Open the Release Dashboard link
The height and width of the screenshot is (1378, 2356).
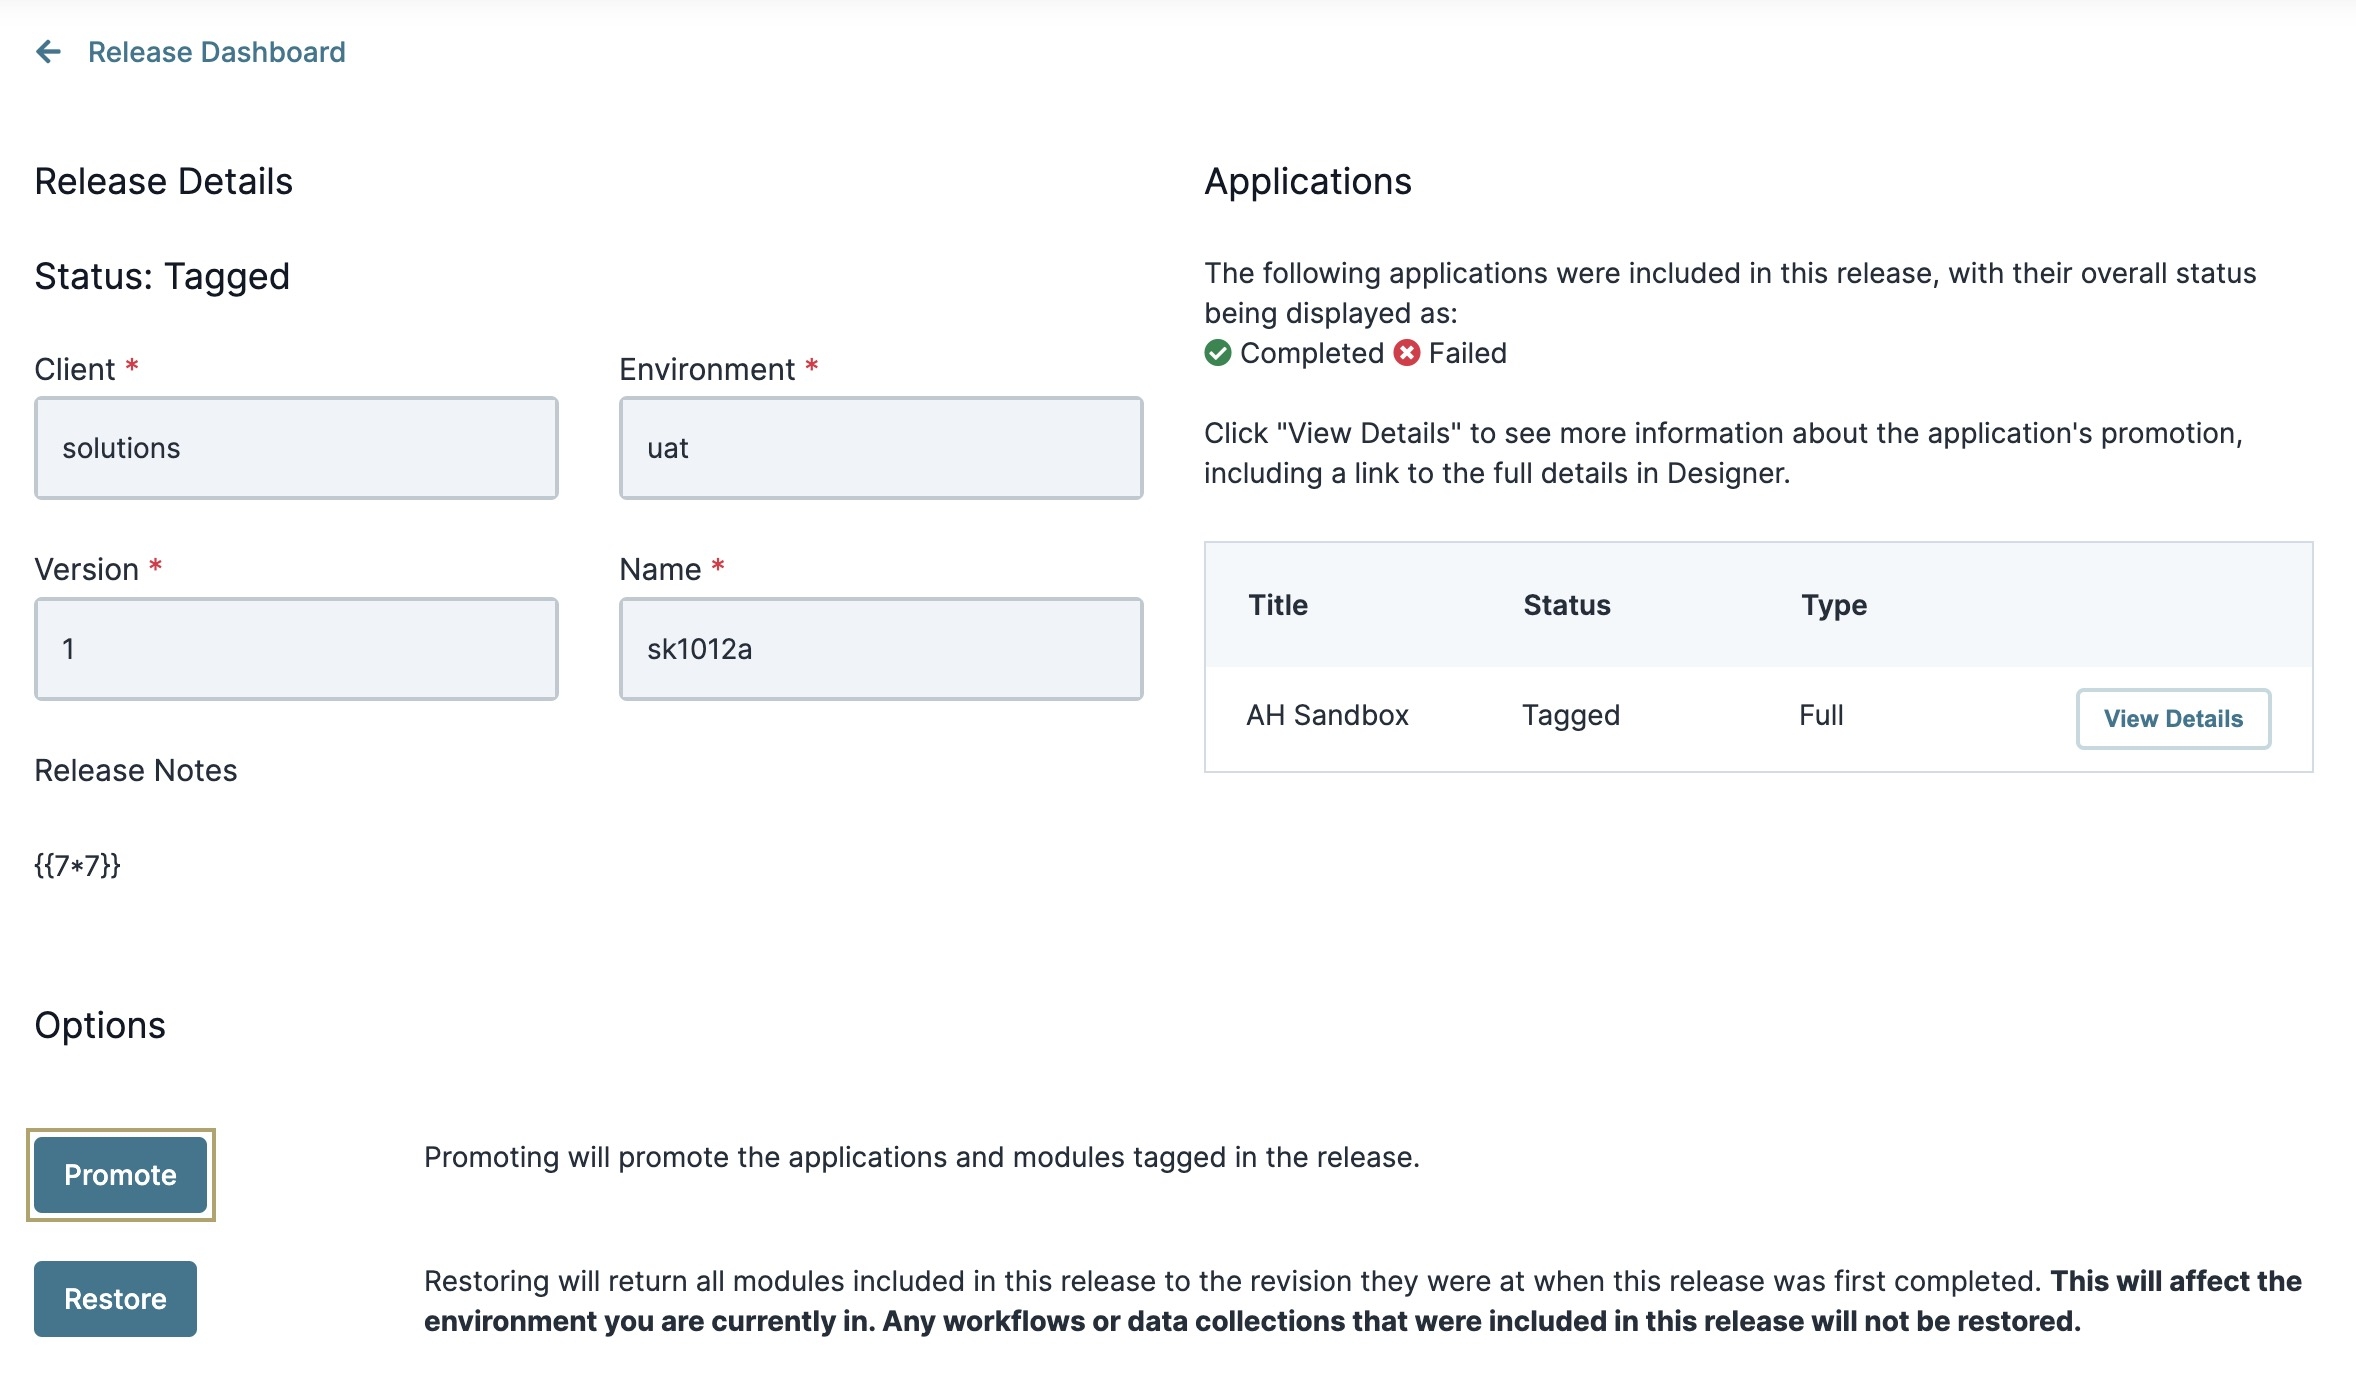(x=216, y=52)
